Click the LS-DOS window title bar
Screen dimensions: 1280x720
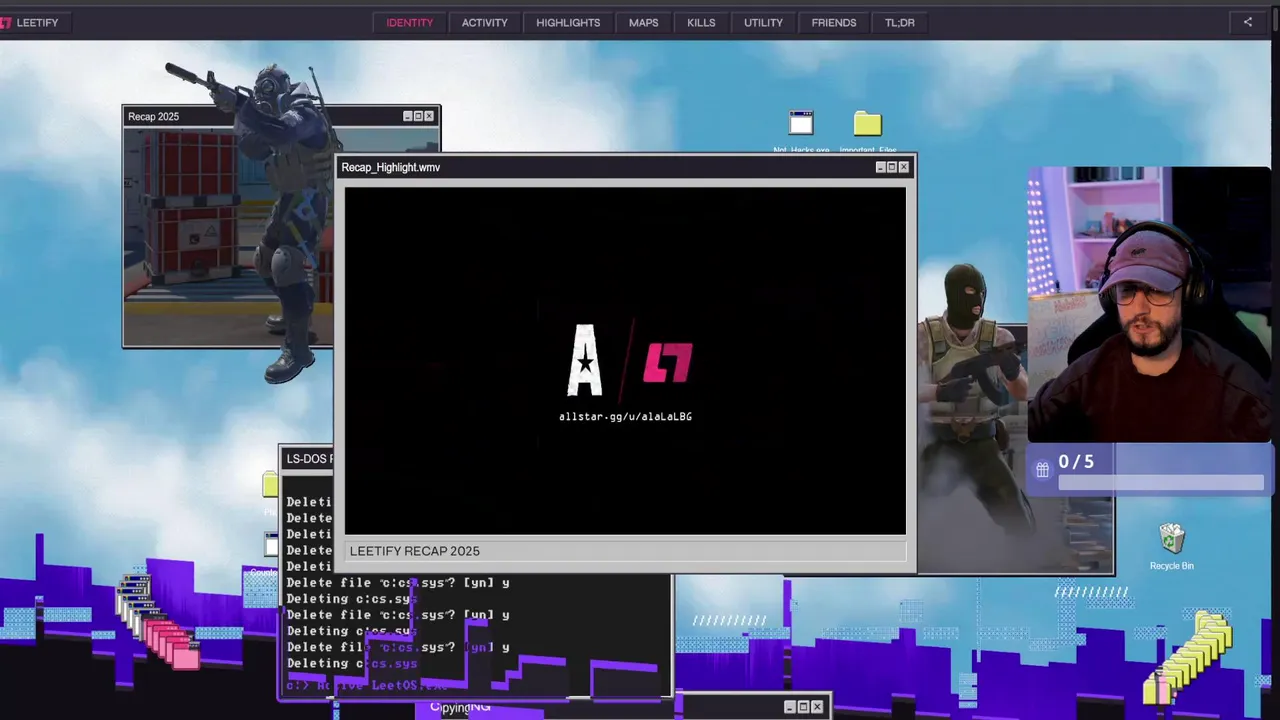308,459
